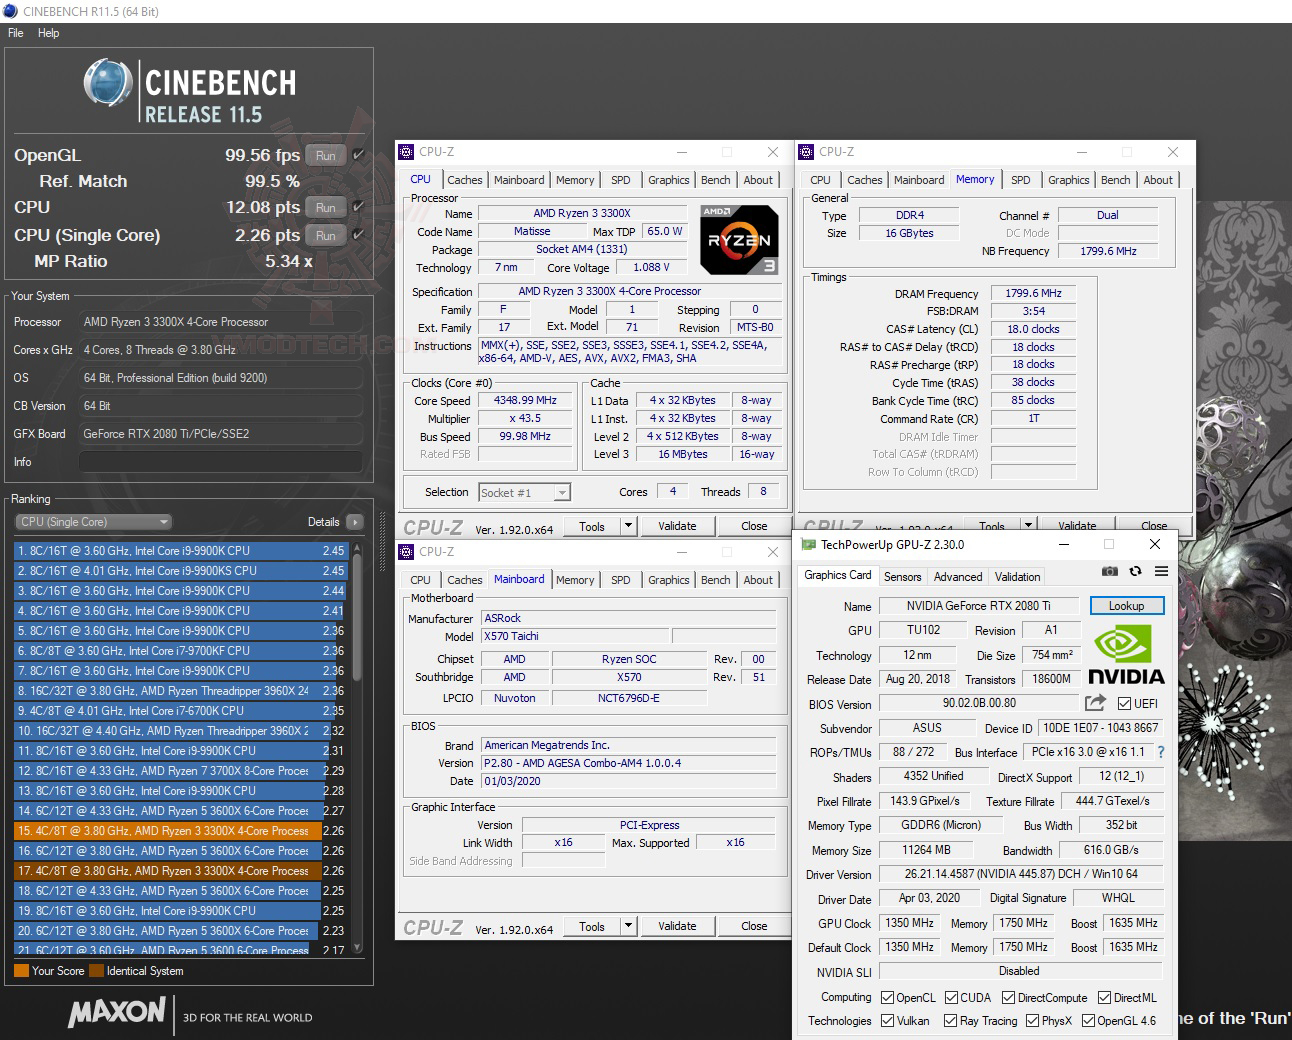Click the Details arrow button in Ranking

coord(355,522)
